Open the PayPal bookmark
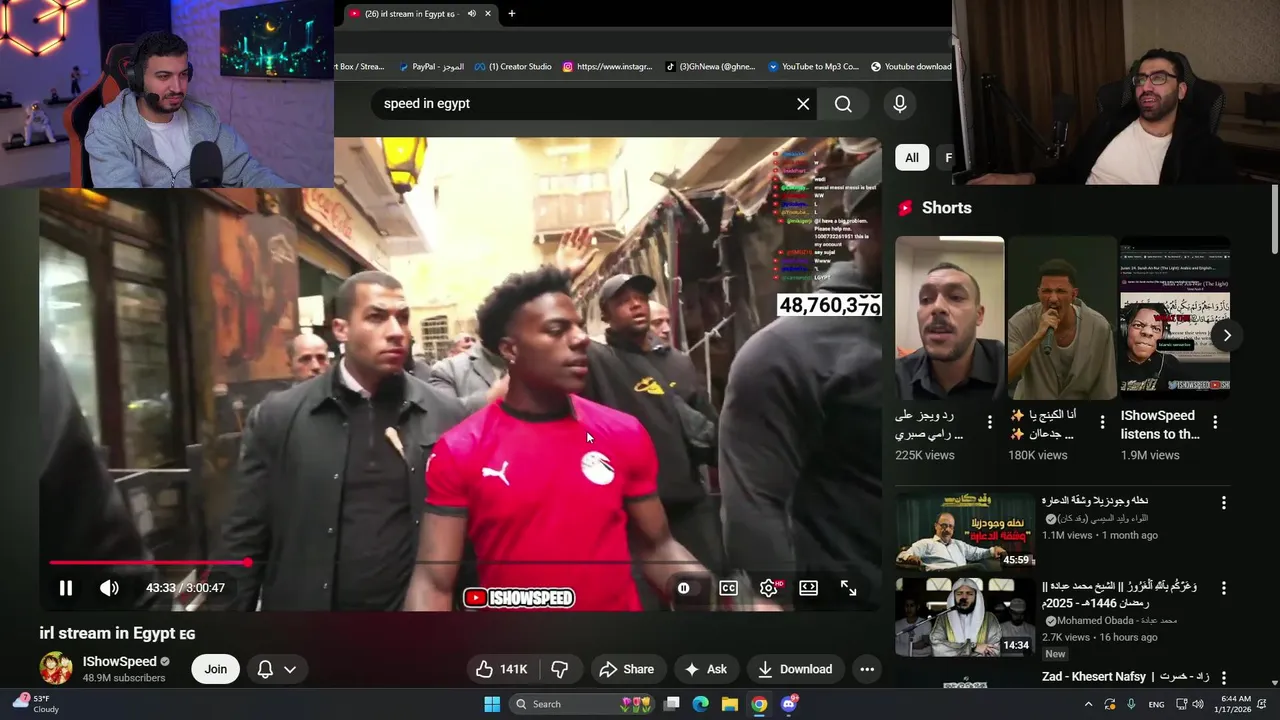 tap(431, 67)
